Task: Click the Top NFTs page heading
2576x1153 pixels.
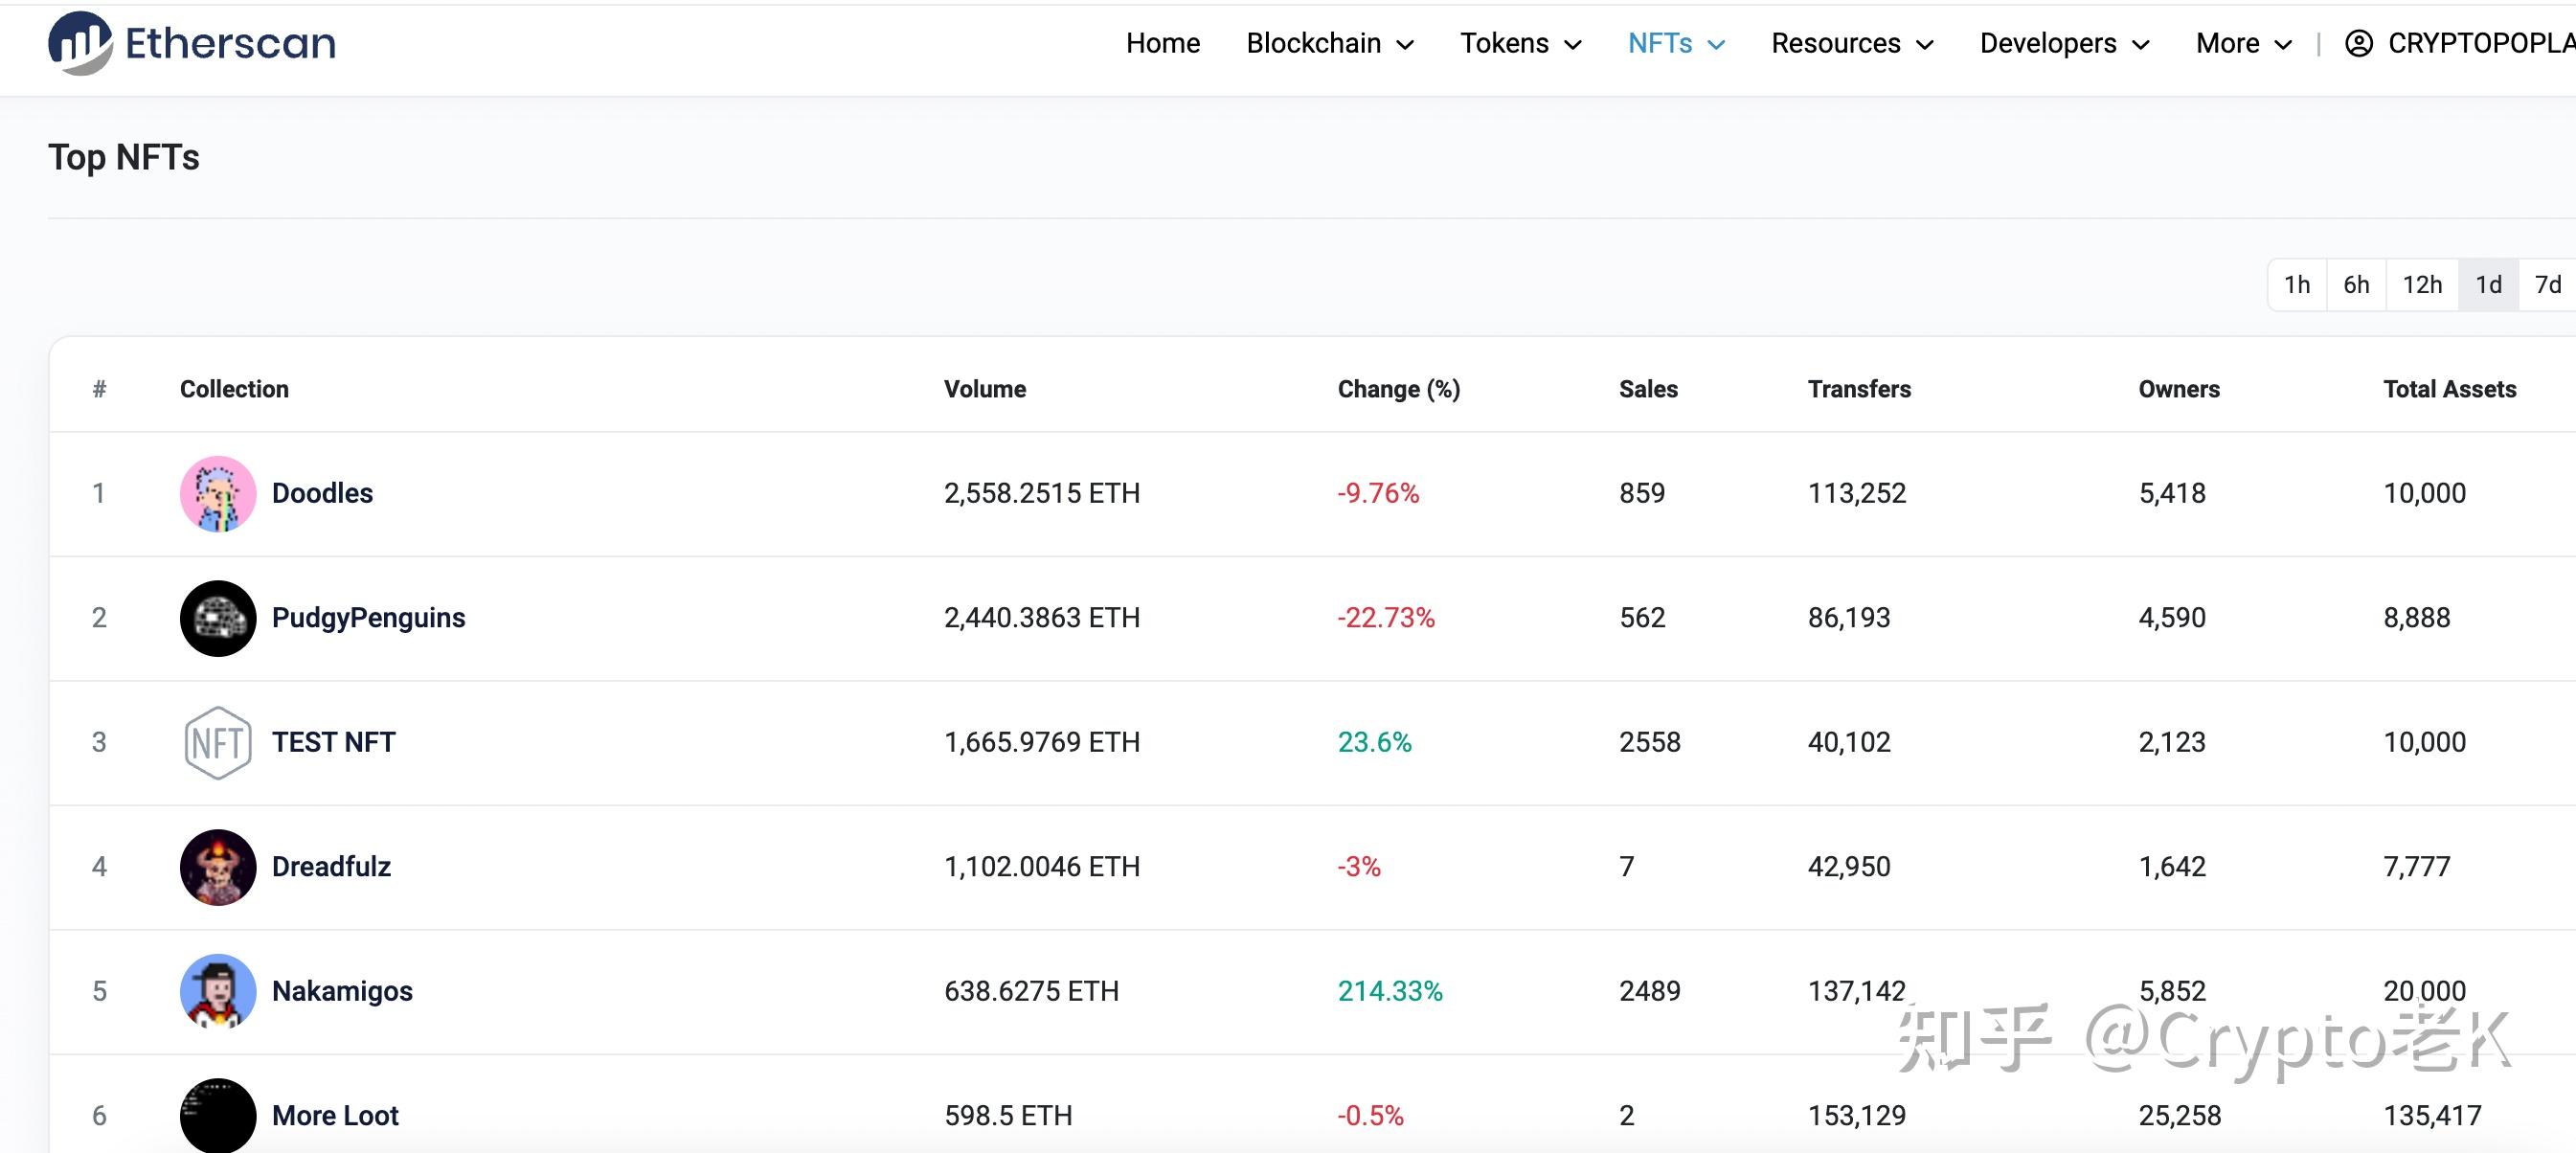Action: (124, 158)
